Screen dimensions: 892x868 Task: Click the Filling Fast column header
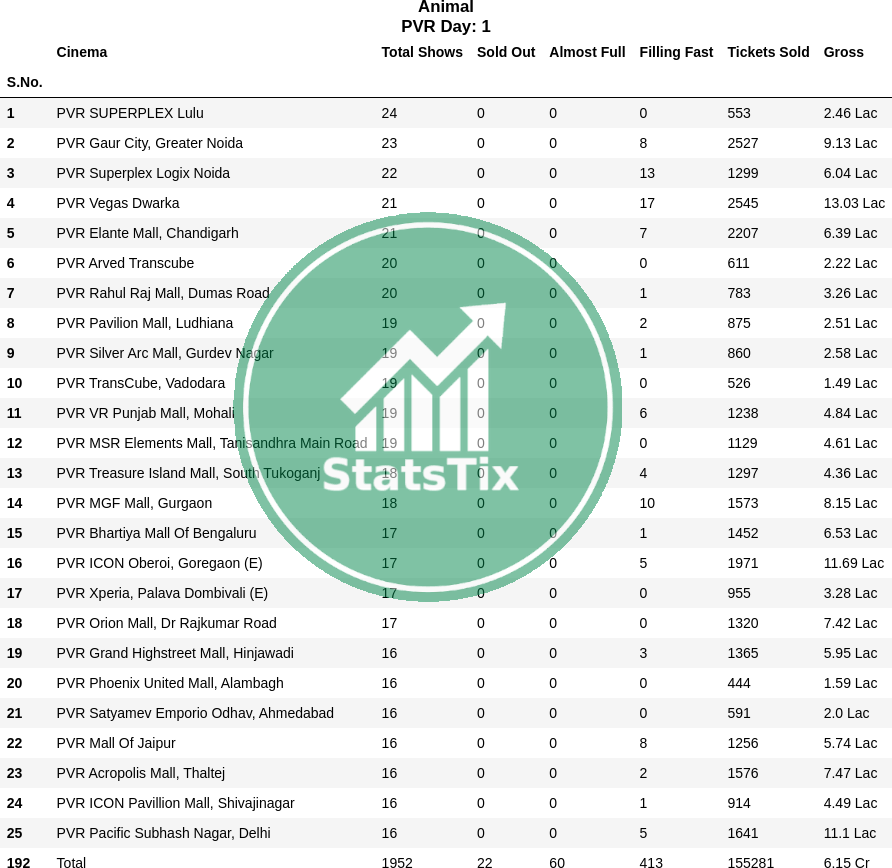[676, 52]
